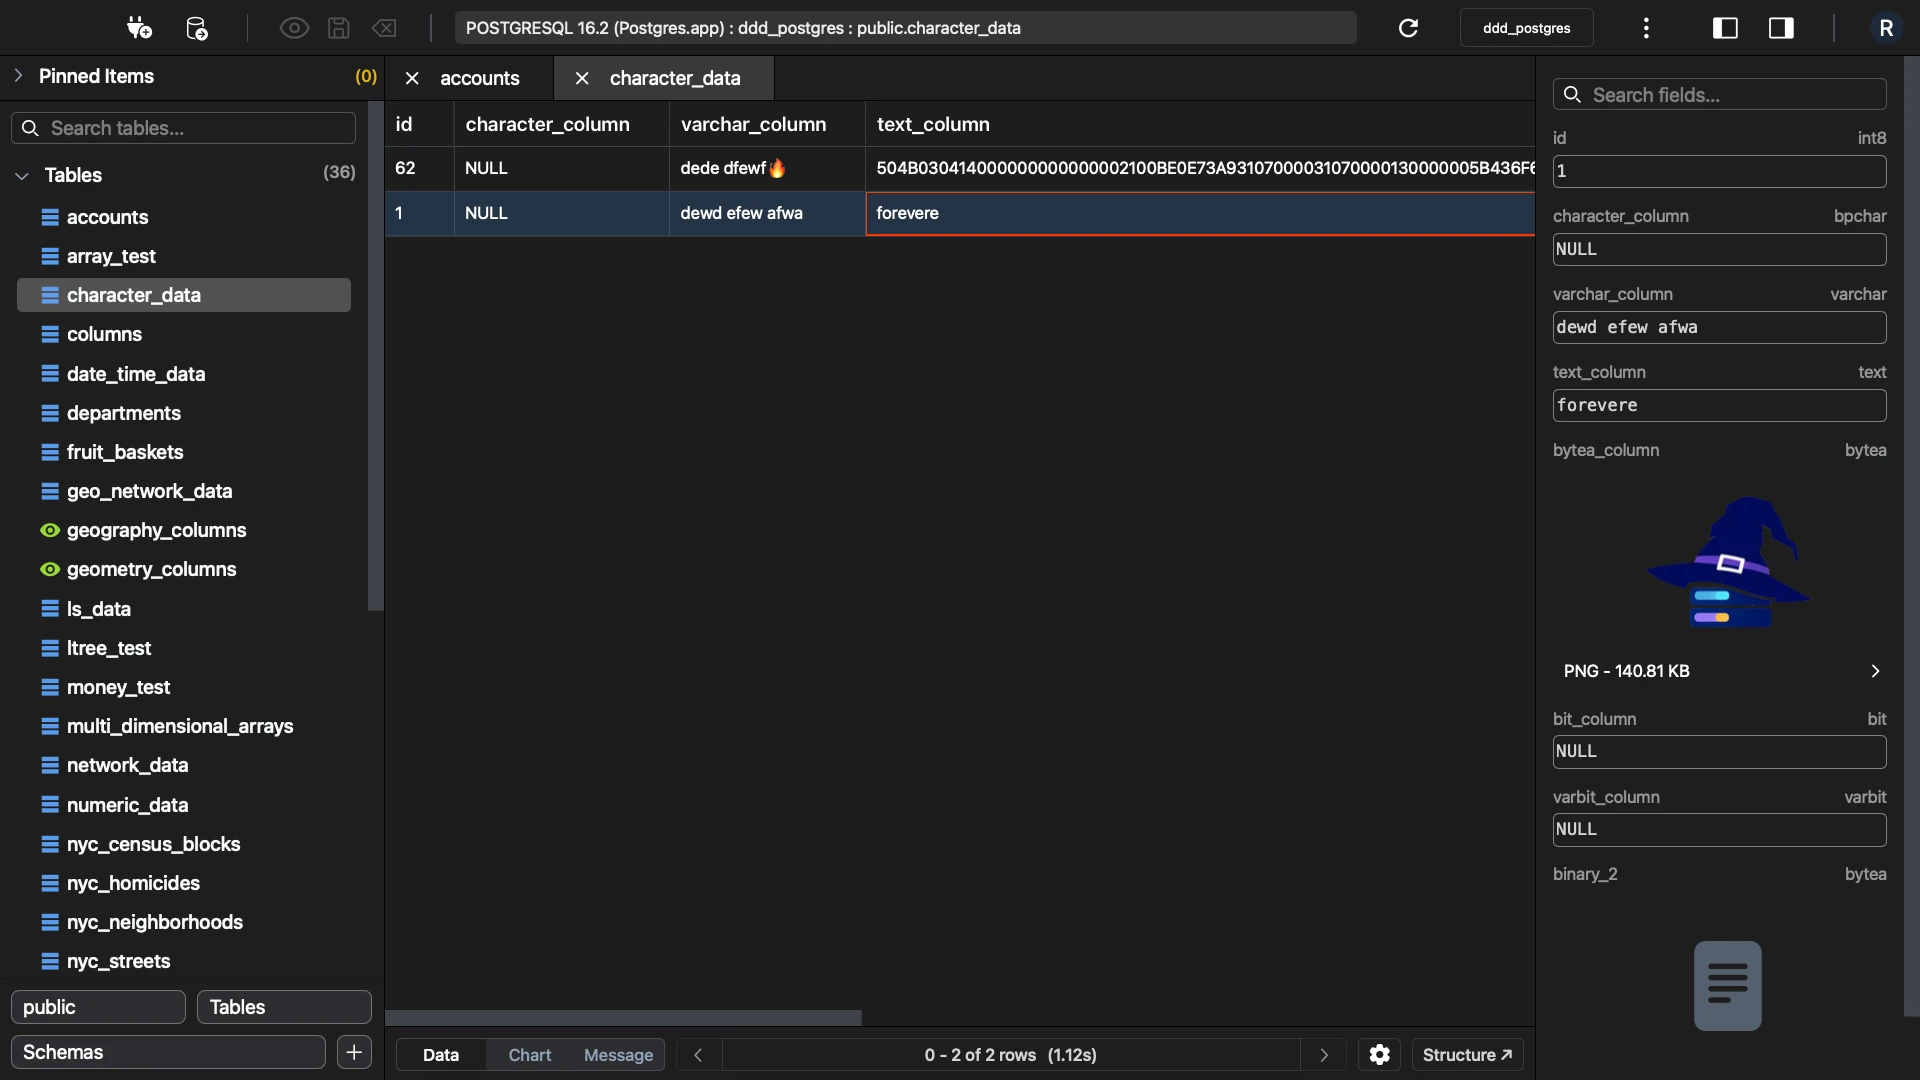Viewport: 1920px width, 1080px height.
Task: Open the array_test table
Action: click(184, 256)
